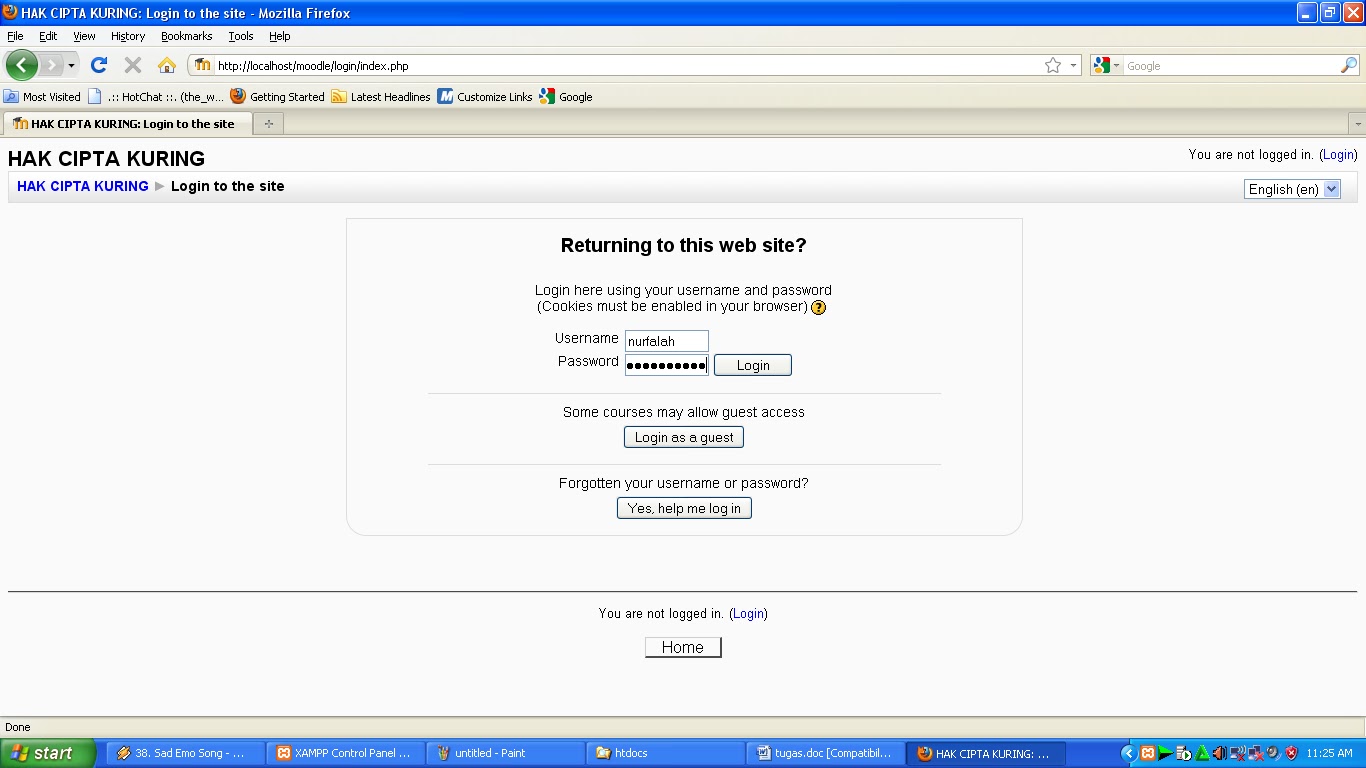Click the new tab plus button
Viewport: 1366px width, 768px height.
(267, 123)
